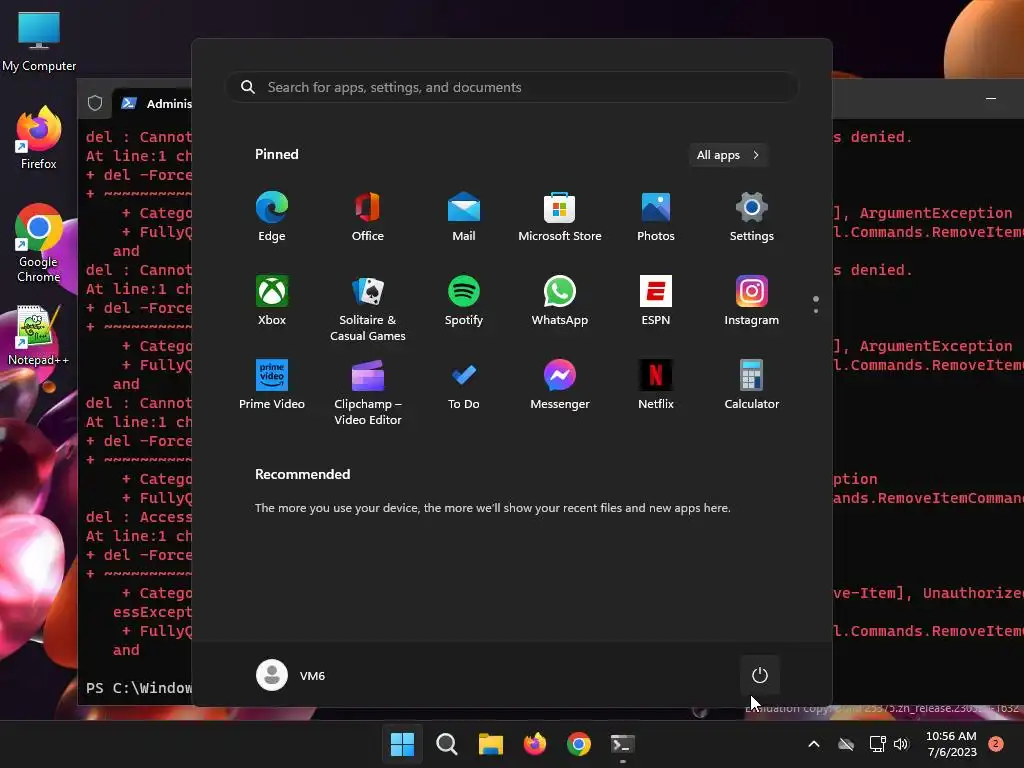The height and width of the screenshot is (768, 1024).
Task: Click the Windows Start button in taskbar
Action: tap(402, 744)
